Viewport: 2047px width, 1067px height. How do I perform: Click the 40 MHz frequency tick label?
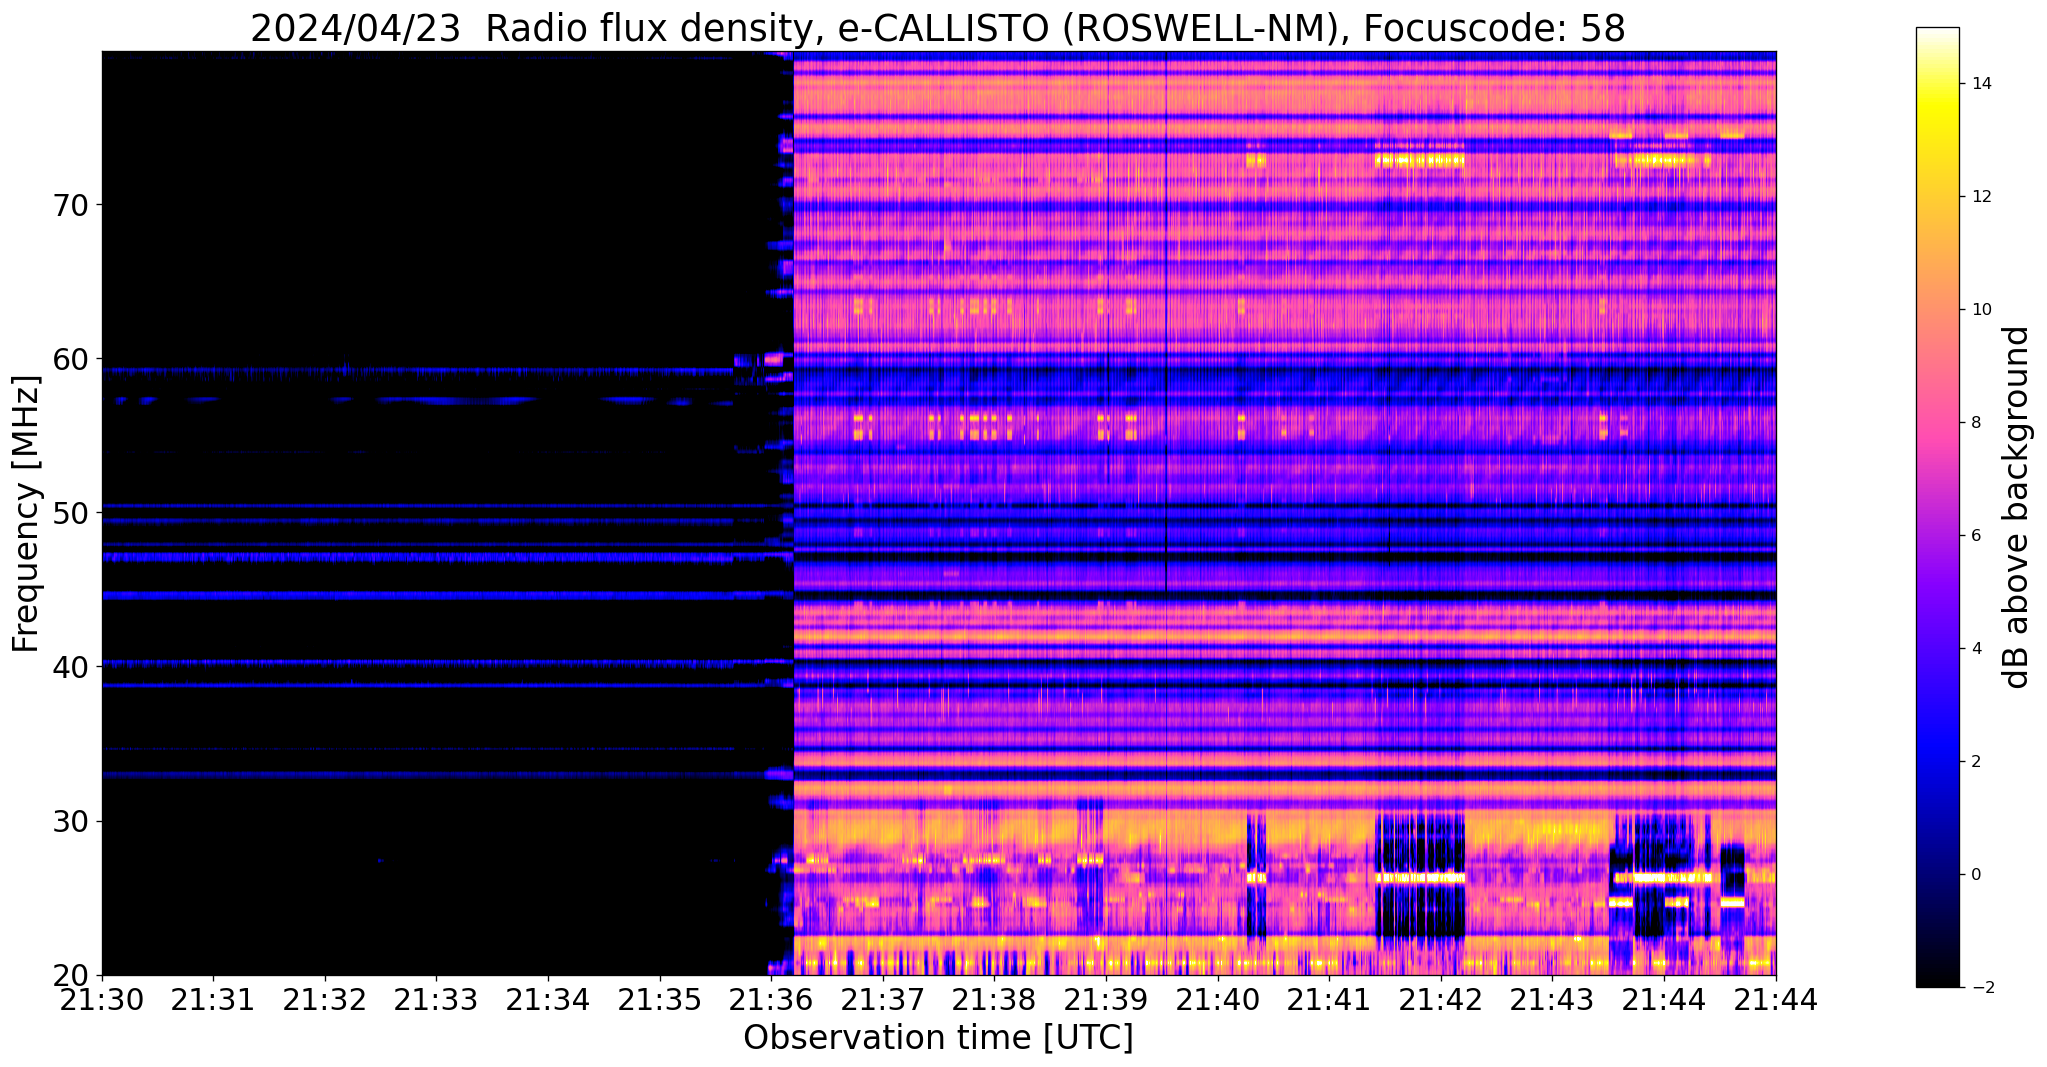[x=71, y=666]
